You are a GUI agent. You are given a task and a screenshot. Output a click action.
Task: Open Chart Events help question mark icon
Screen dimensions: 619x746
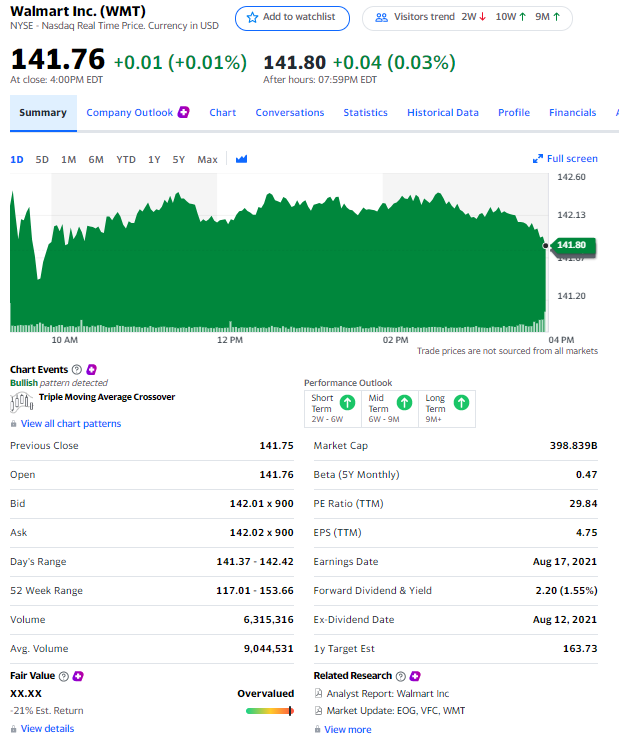coord(77,370)
